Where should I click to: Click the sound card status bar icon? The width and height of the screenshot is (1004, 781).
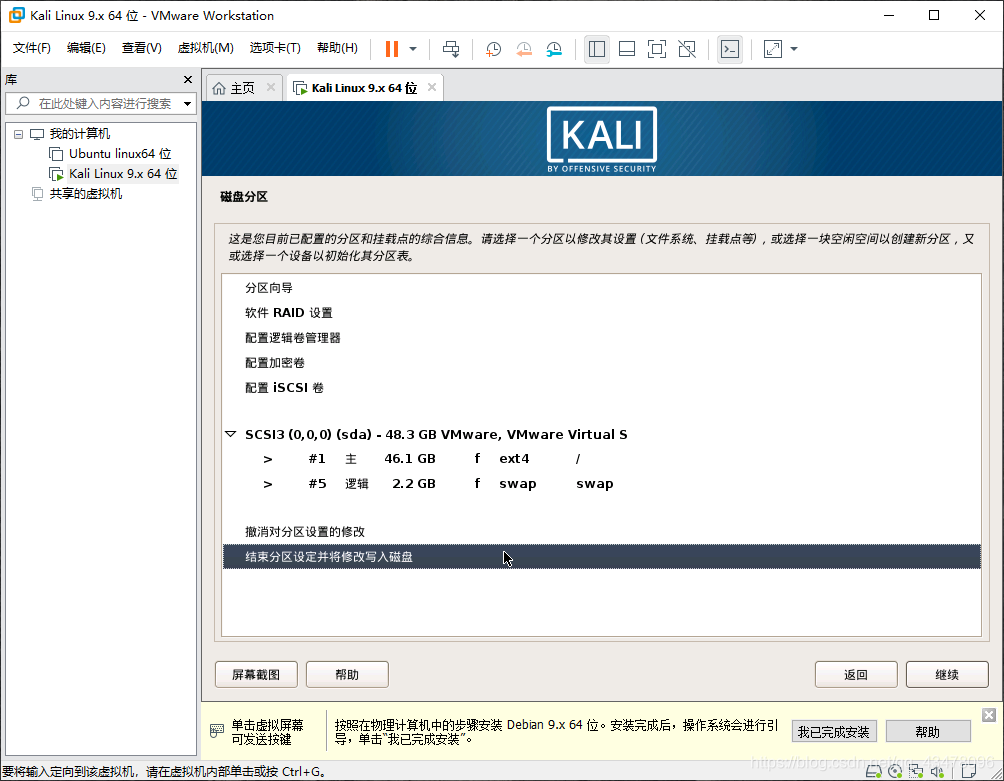pyautogui.click(x=937, y=771)
